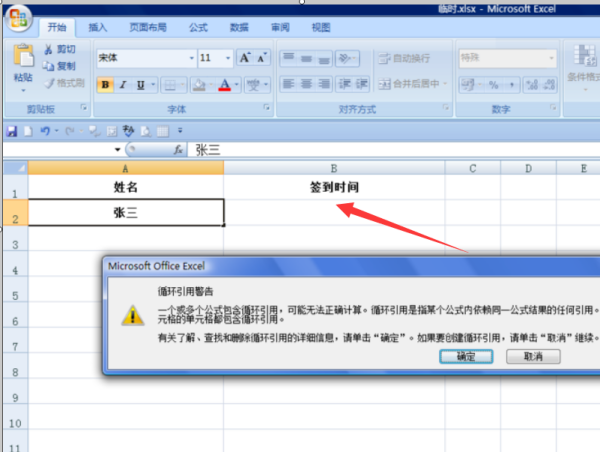Align text to middle of cell
600x452 pixels.
click(x=306, y=58)
